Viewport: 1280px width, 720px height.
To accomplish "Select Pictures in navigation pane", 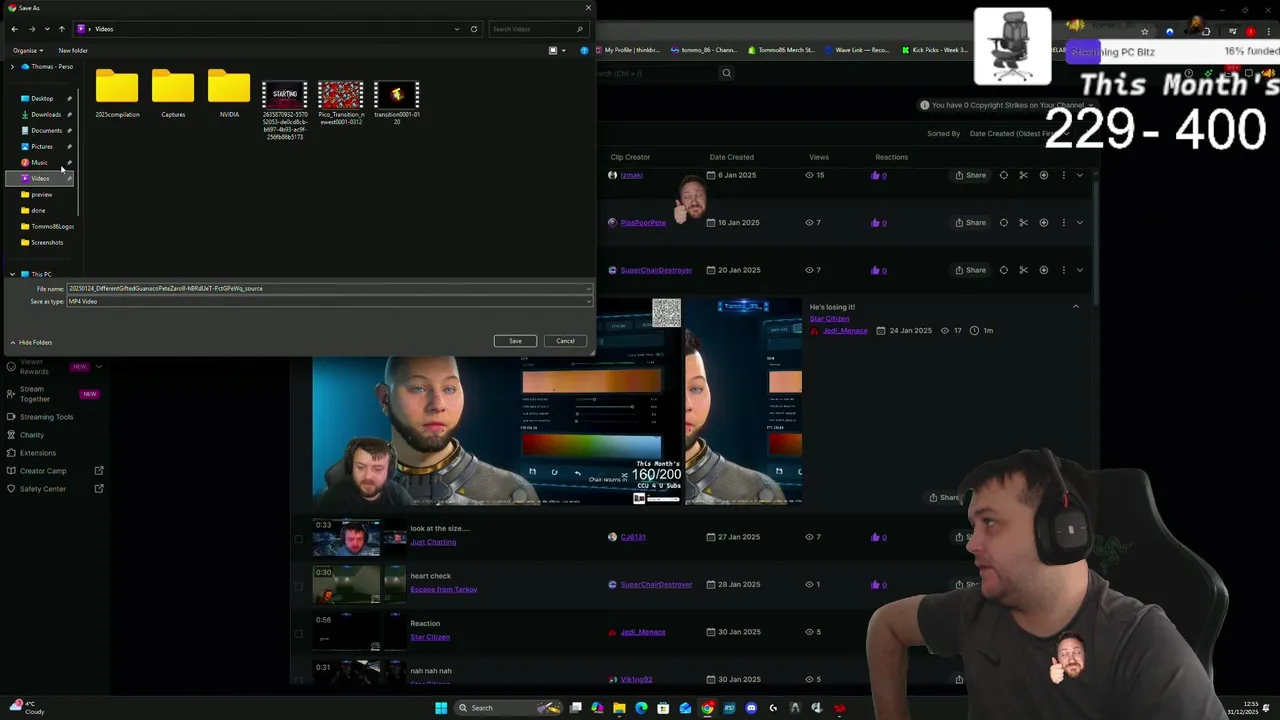I will [x=41, y=146].
